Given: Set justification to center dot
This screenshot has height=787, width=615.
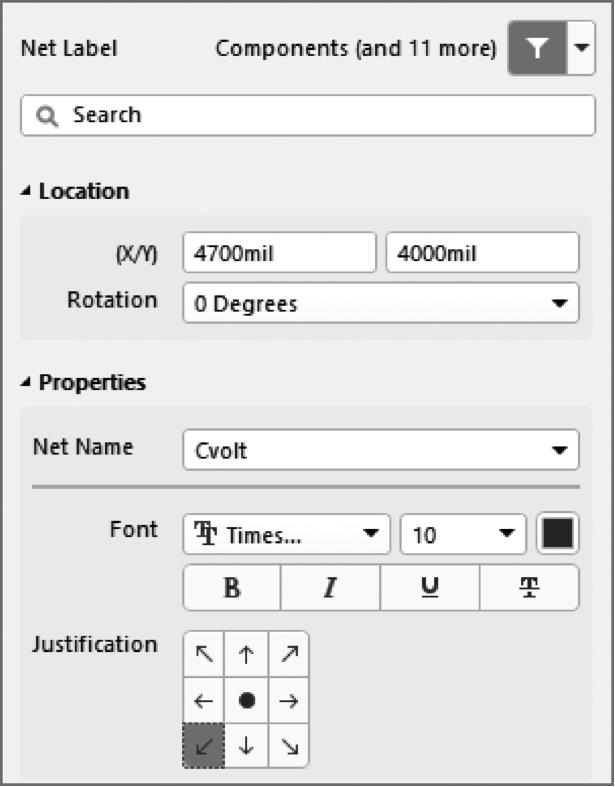Looking at the screenshot, I should 246,700.
